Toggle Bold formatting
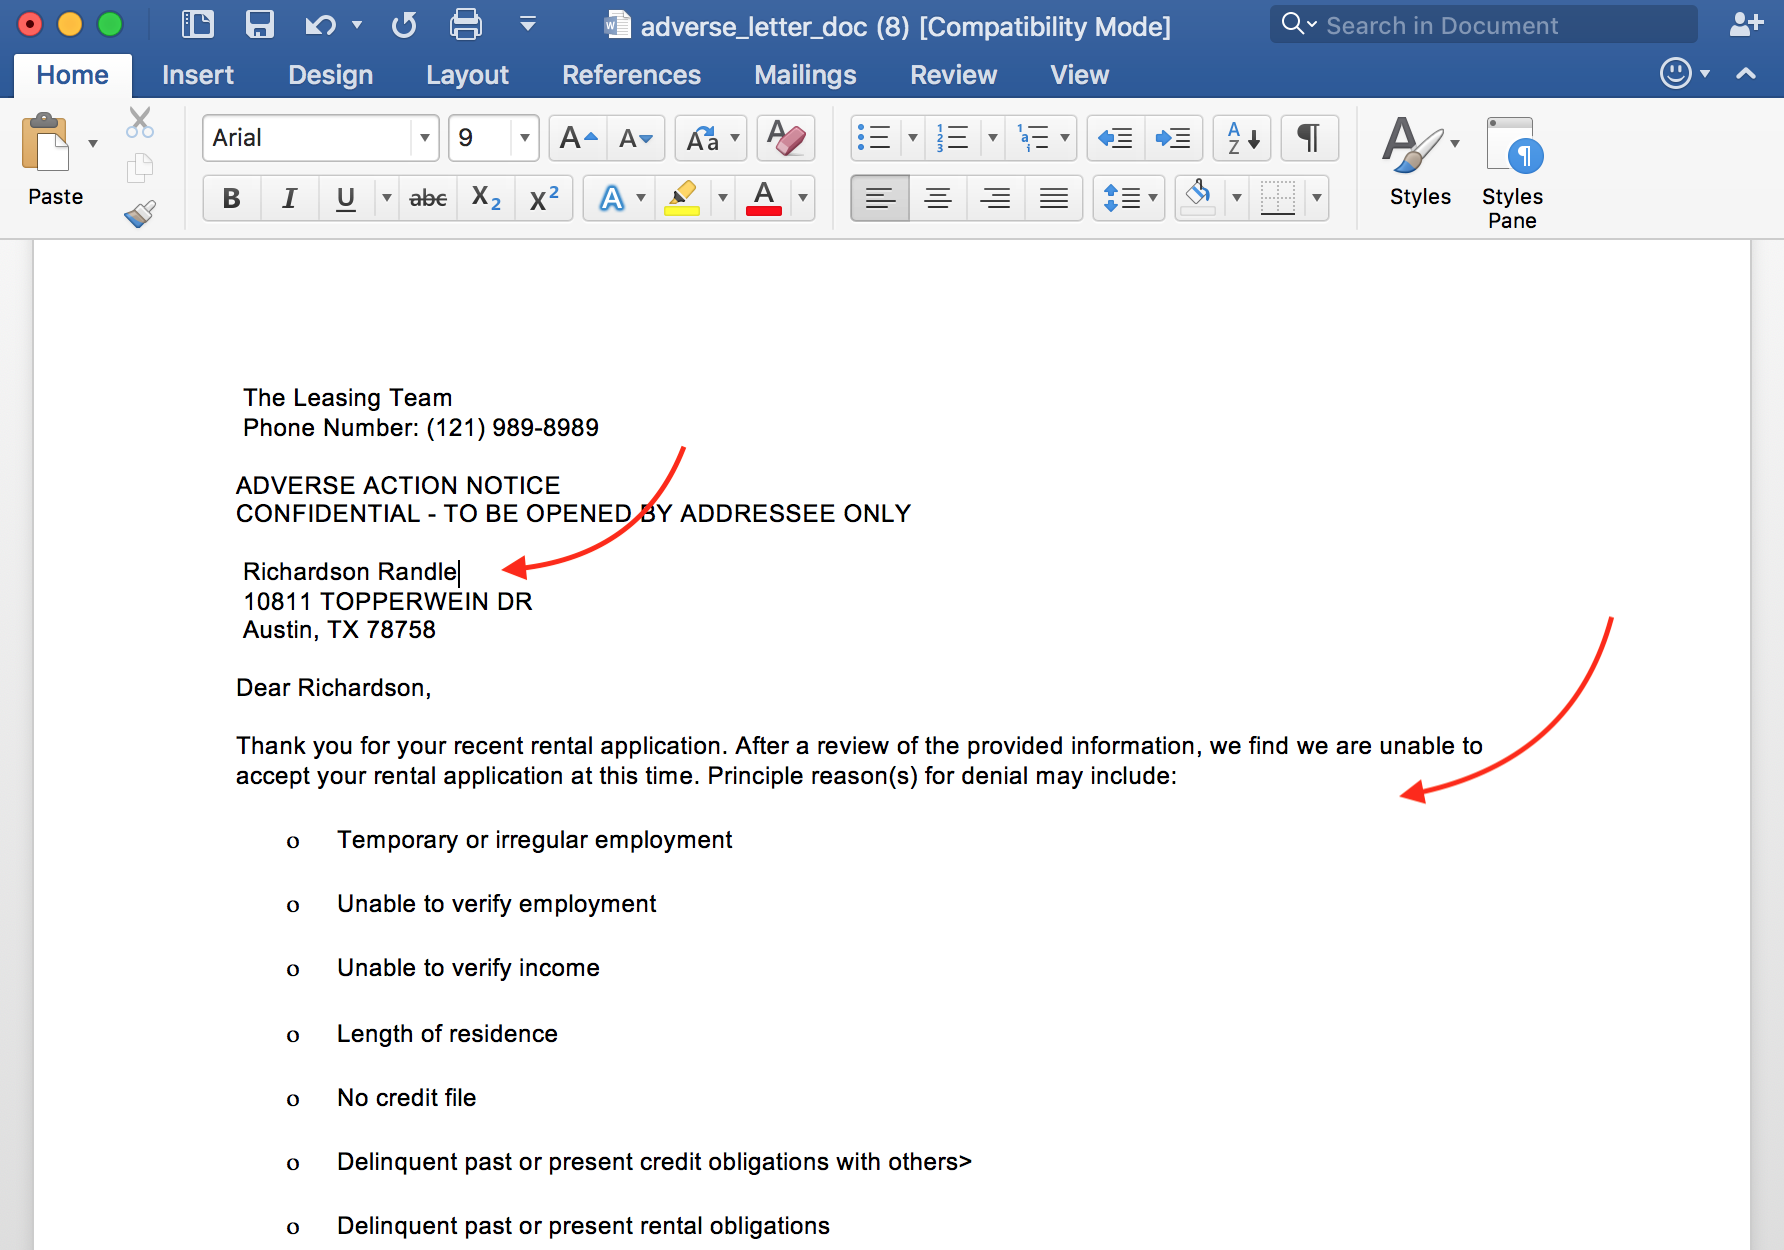This screenshot has height=1250, width=1784. [x=231, y=198]
